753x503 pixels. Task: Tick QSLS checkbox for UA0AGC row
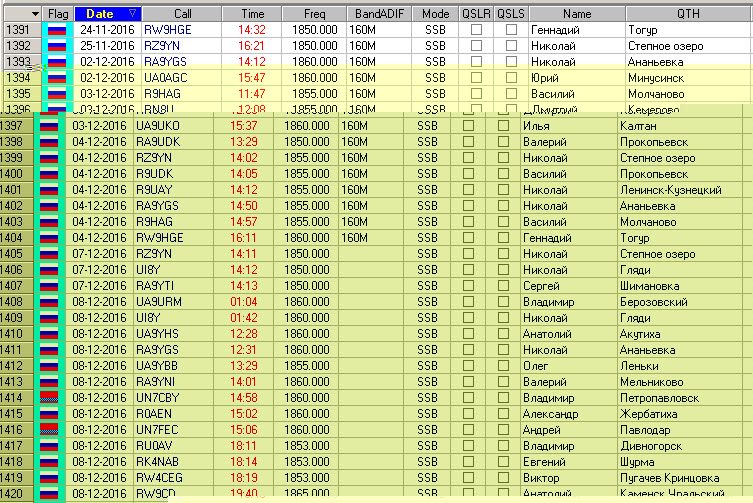[511, 77]
